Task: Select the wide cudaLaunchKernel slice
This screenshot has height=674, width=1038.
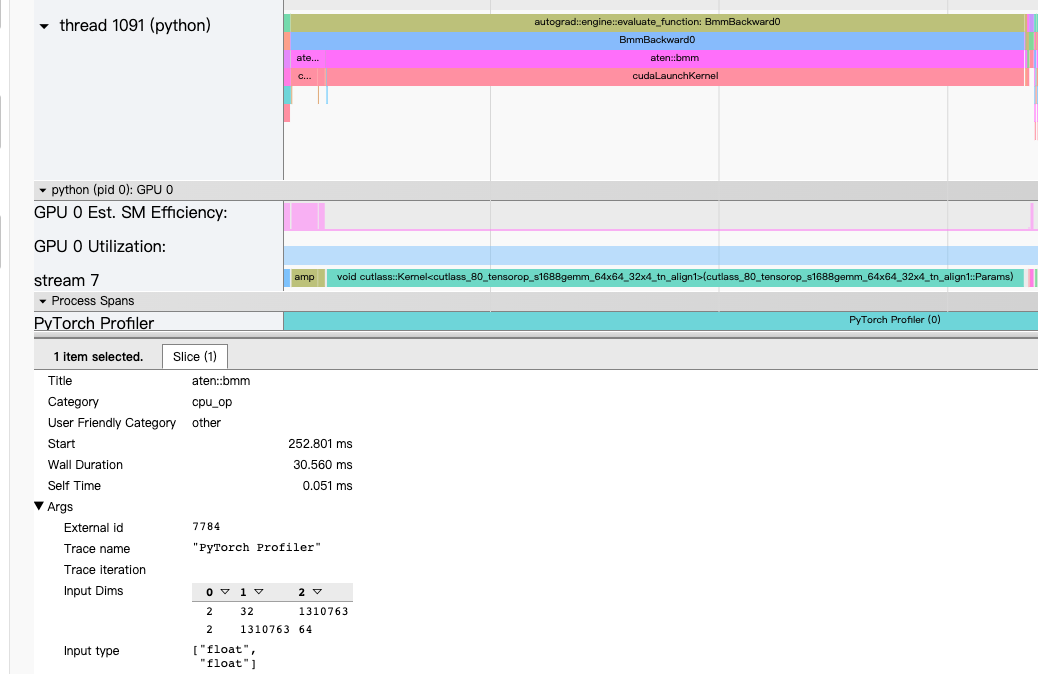Action: pyautogui.click(x=675, y=76)
